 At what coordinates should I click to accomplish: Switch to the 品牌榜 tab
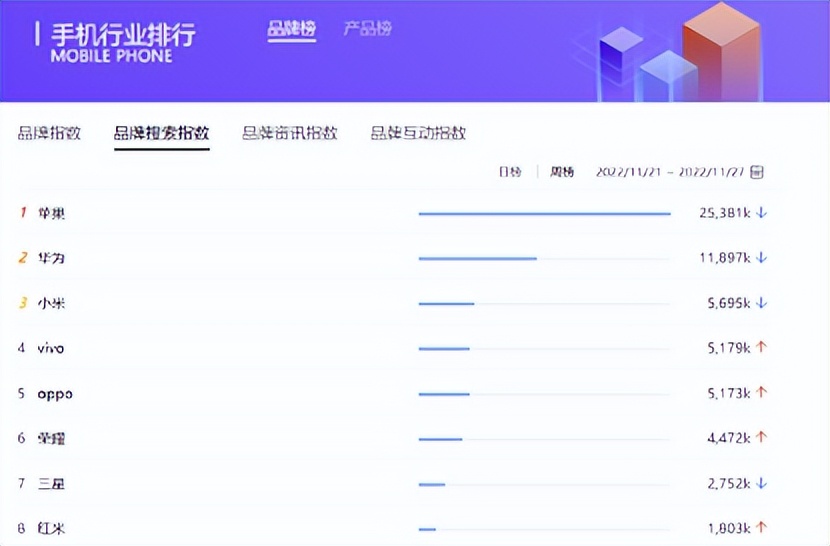click(292, 29)
